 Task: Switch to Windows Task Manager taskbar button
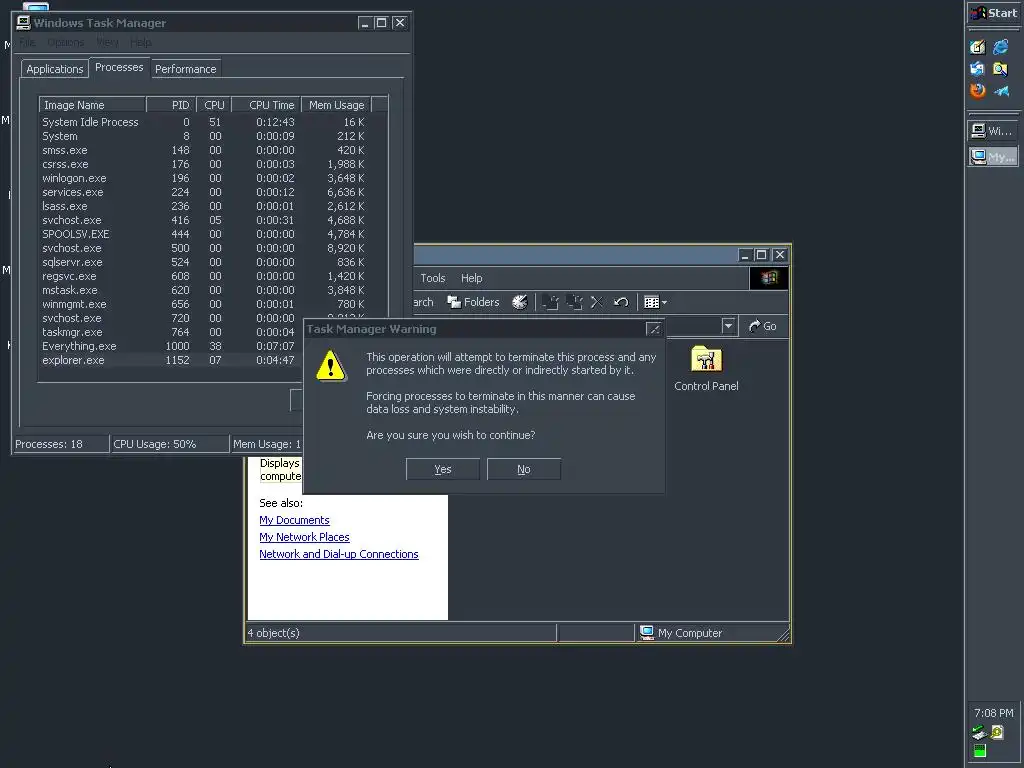pyautogui.click(x=992, y=131)
